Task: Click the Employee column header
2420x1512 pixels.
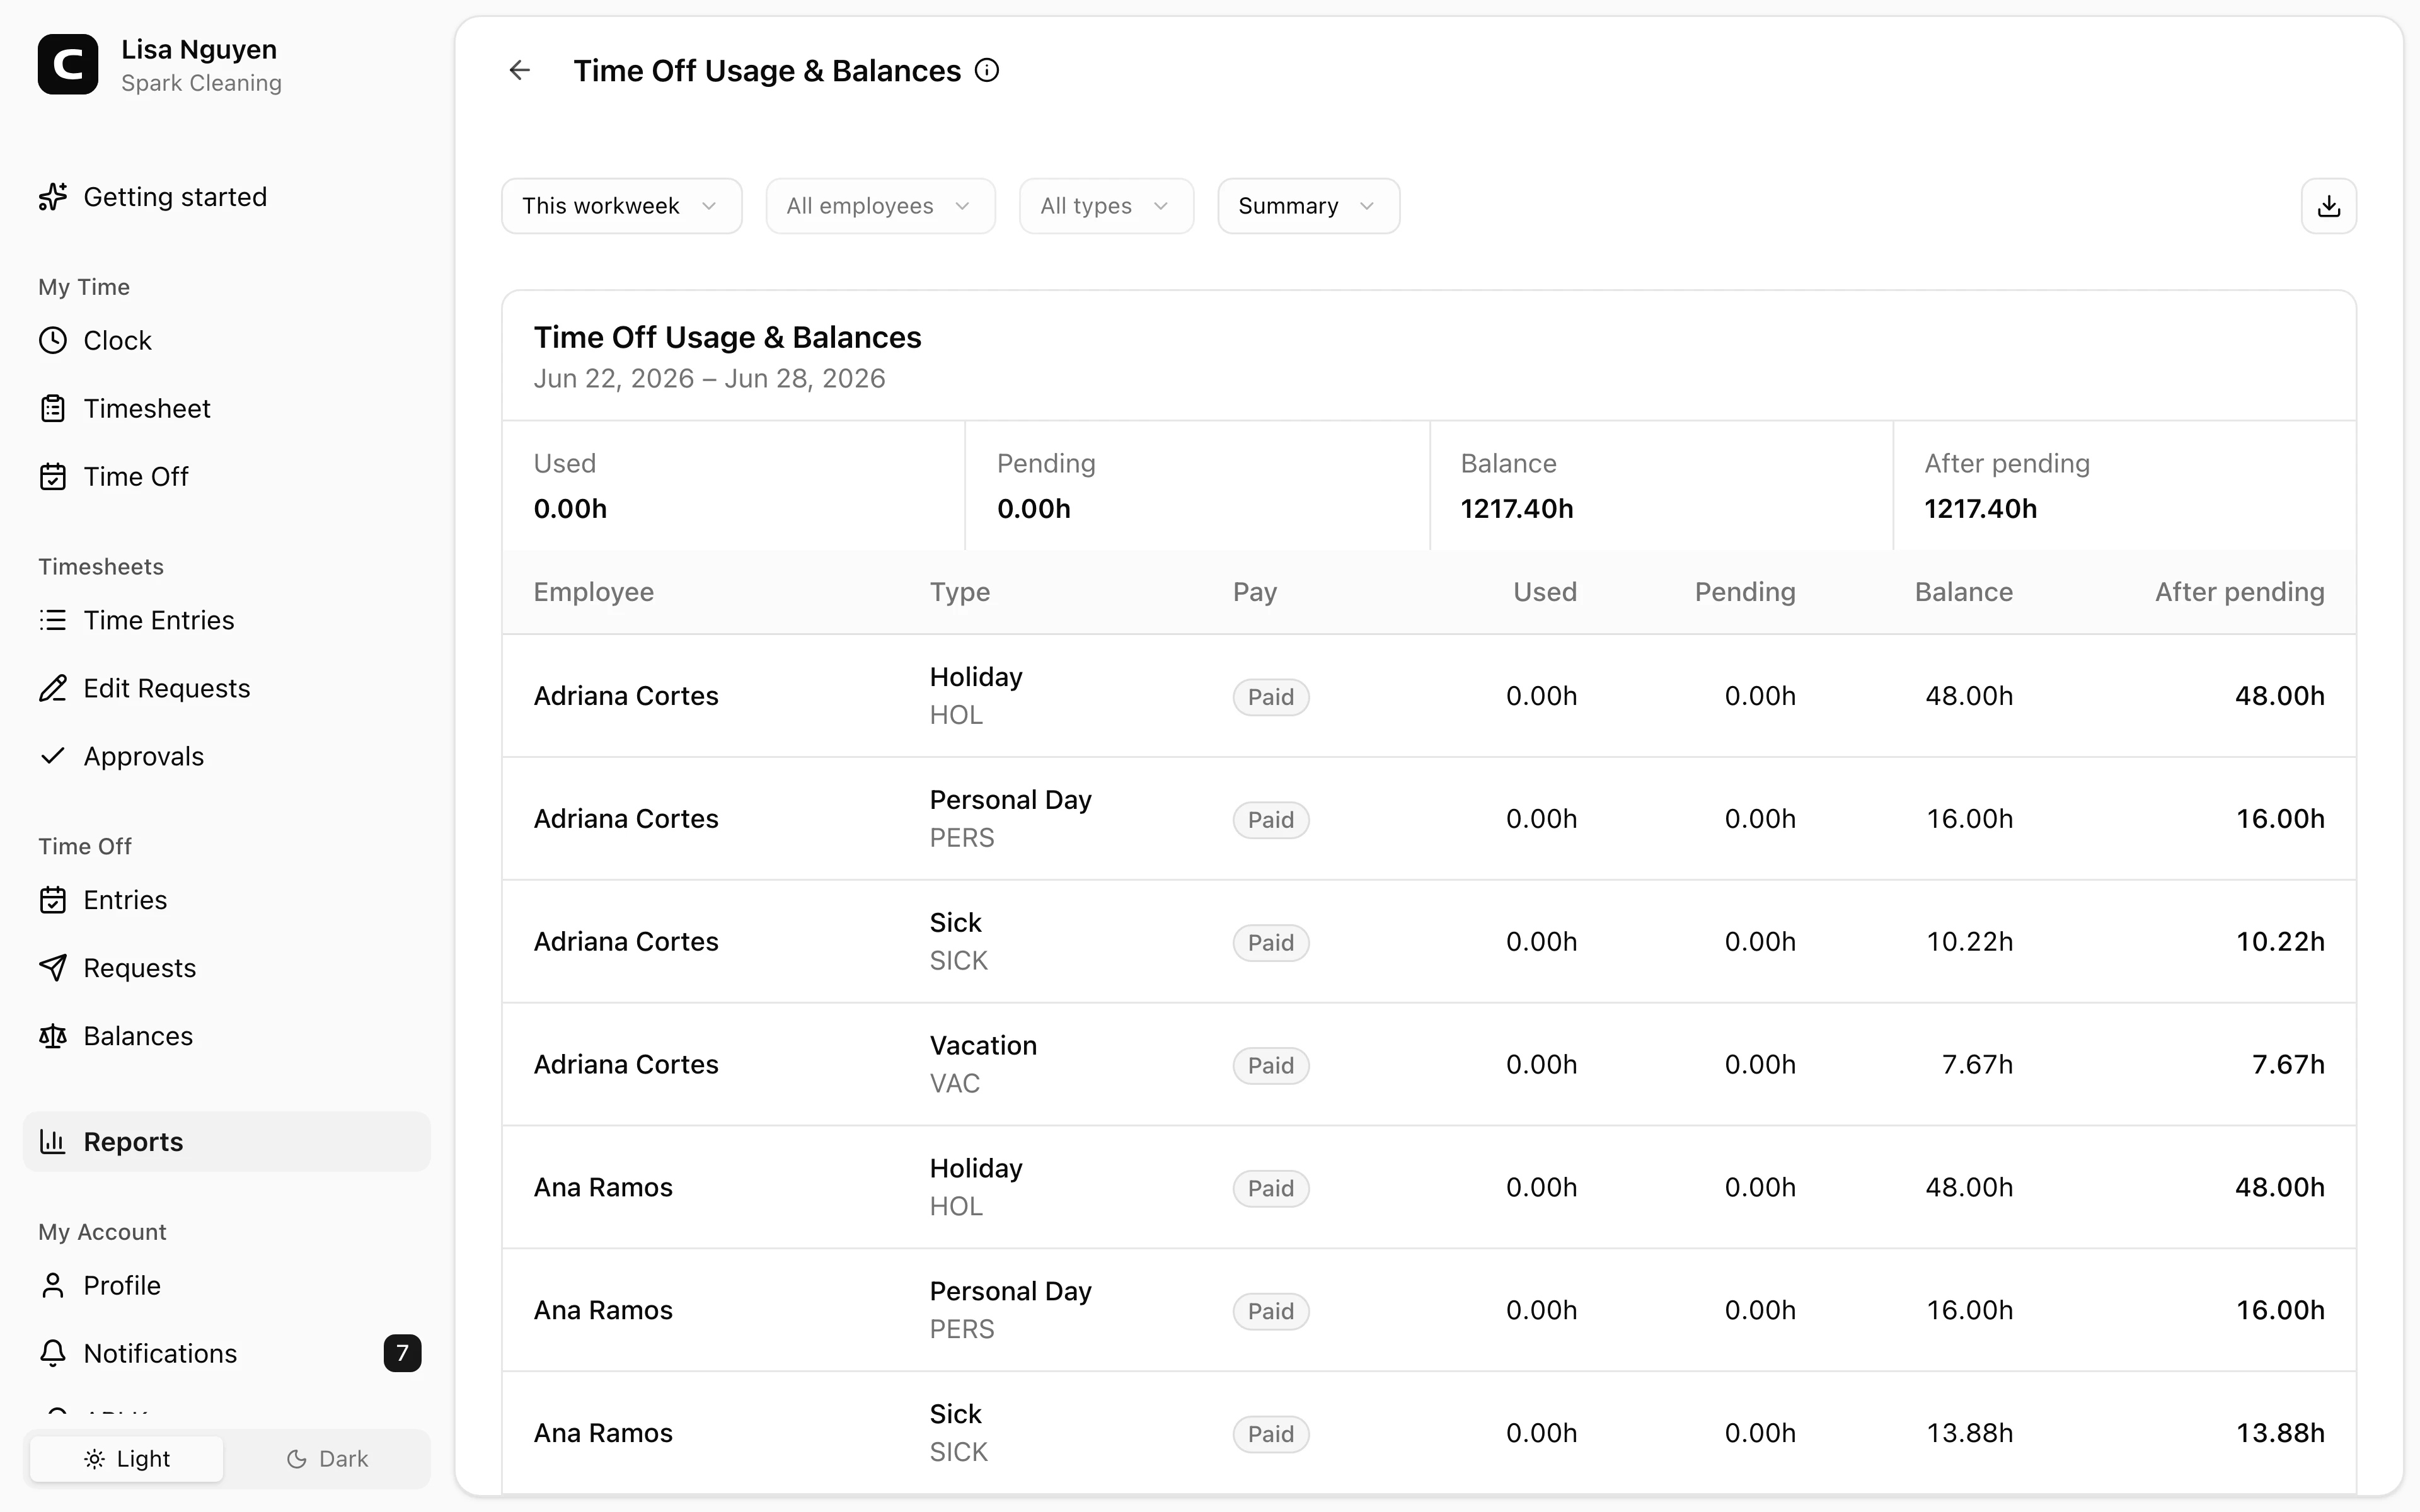Action: click(593, 592)
